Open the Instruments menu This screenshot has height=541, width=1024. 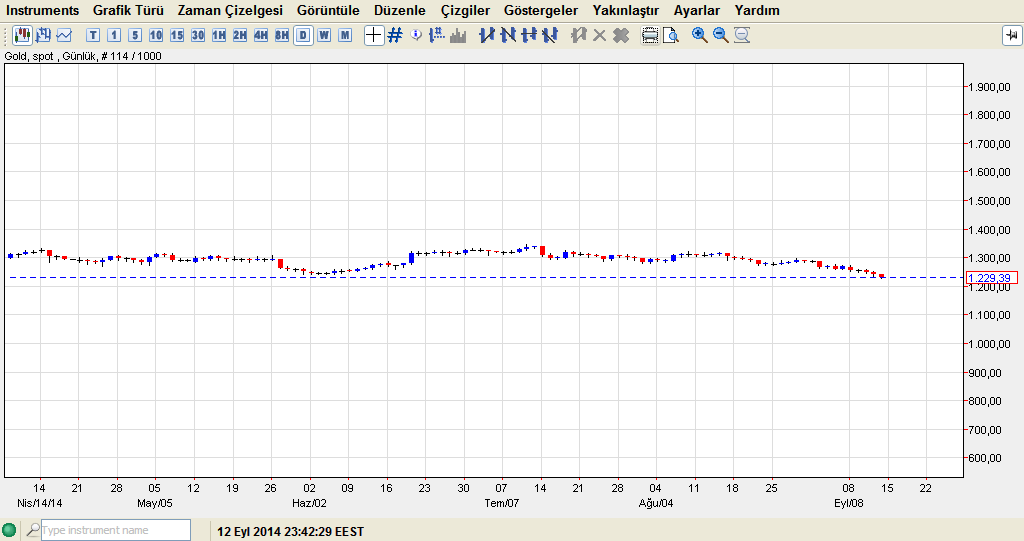coord(42,10)
